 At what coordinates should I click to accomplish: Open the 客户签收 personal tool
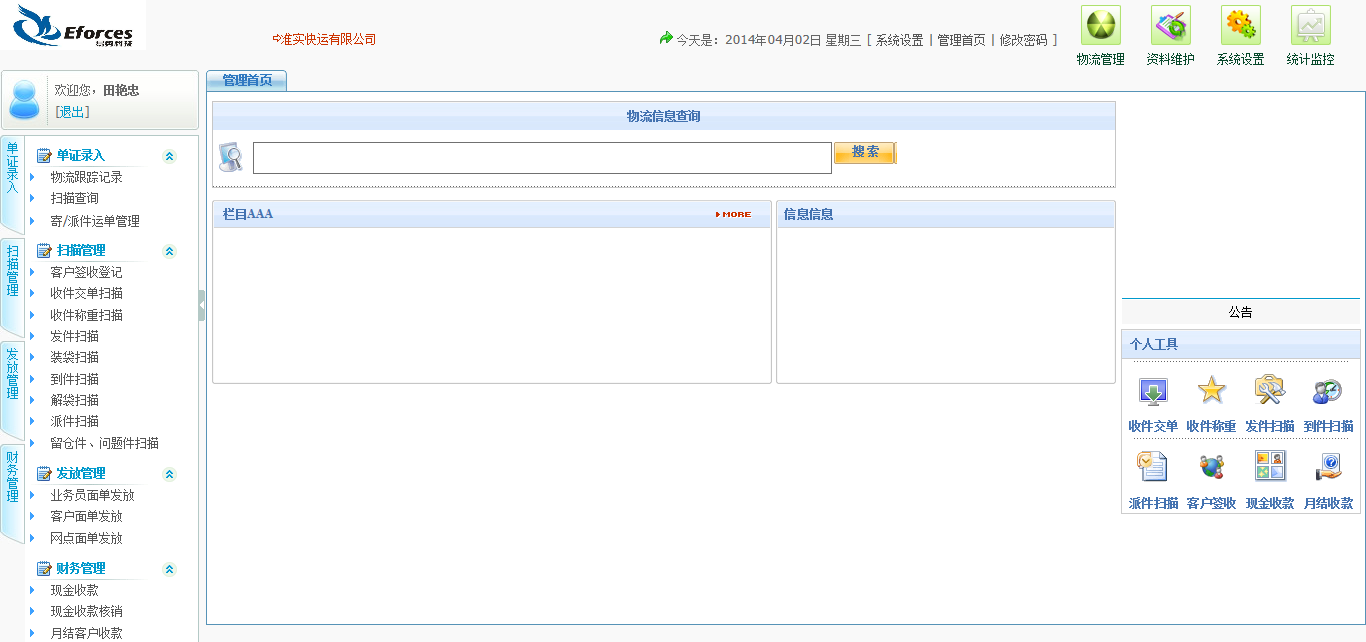[1211, 467]
